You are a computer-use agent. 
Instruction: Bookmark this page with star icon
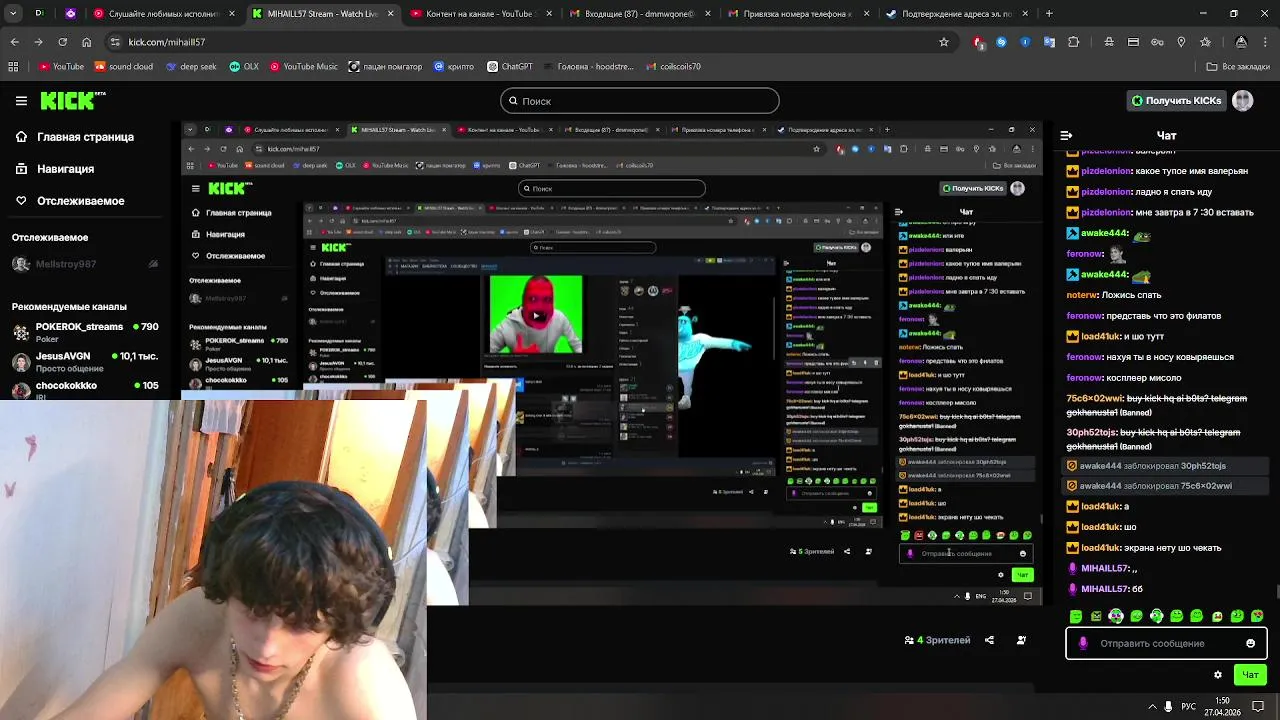coord(943,42)
